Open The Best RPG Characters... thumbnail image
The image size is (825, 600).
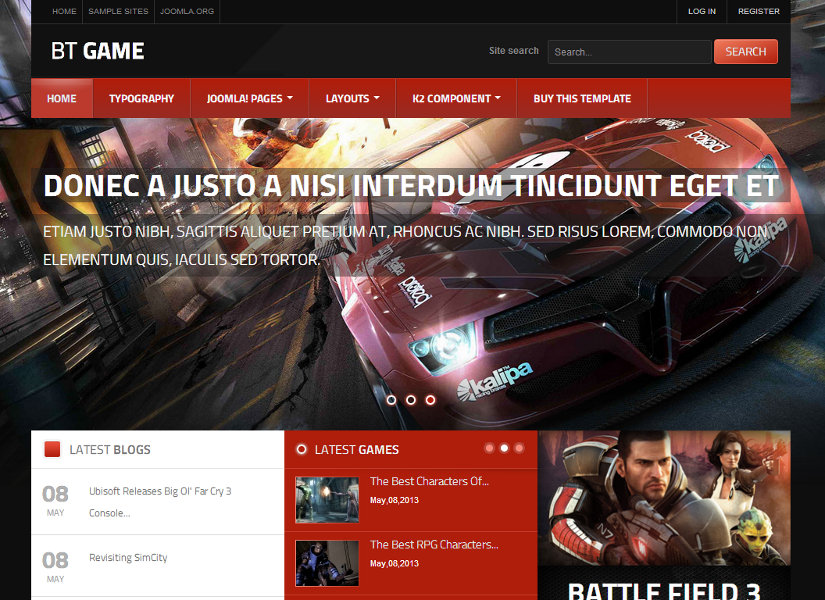click(327, 563)
